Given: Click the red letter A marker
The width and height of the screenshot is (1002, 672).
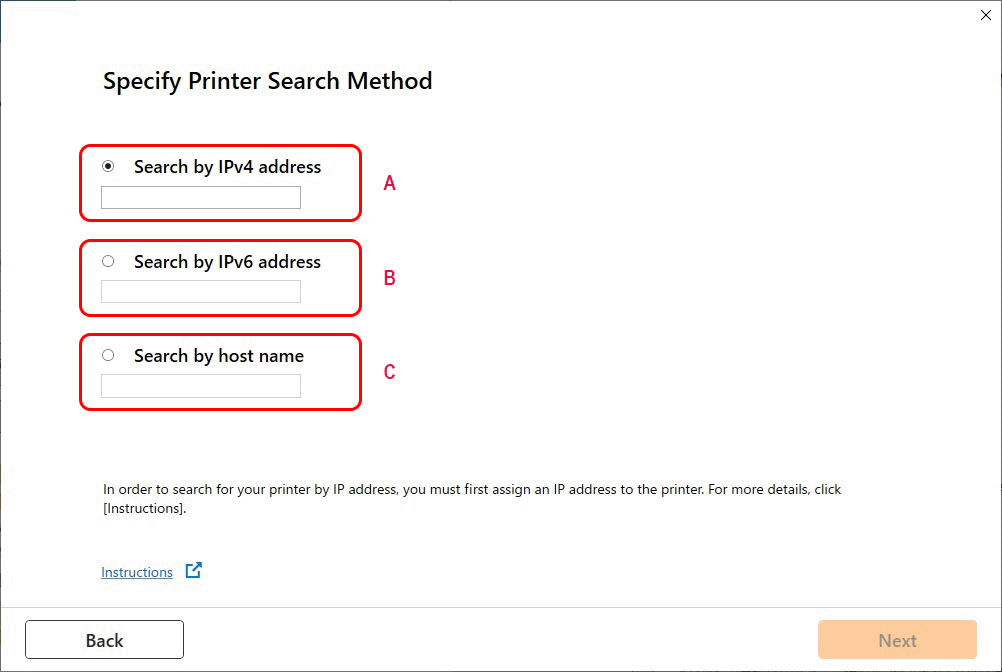Looking at the screenshot, I should click(390, 183).
